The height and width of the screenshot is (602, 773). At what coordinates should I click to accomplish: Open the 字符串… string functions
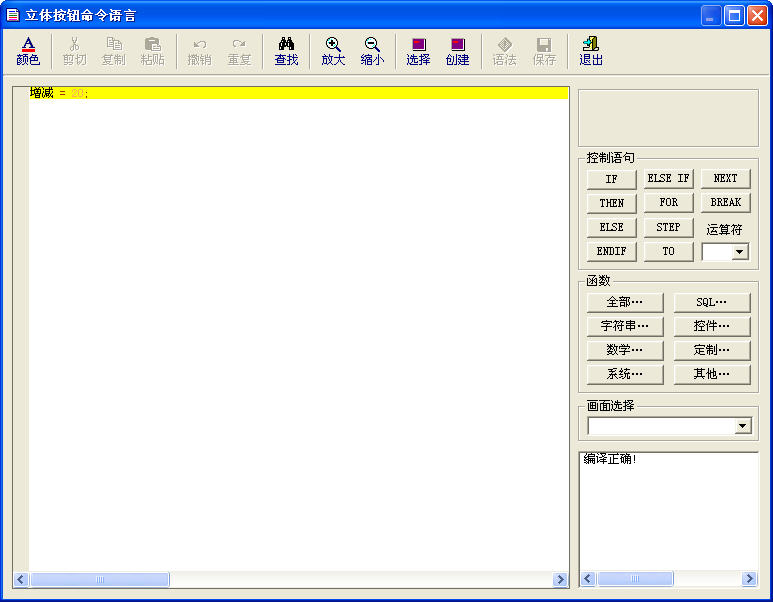tap(625, 326)
